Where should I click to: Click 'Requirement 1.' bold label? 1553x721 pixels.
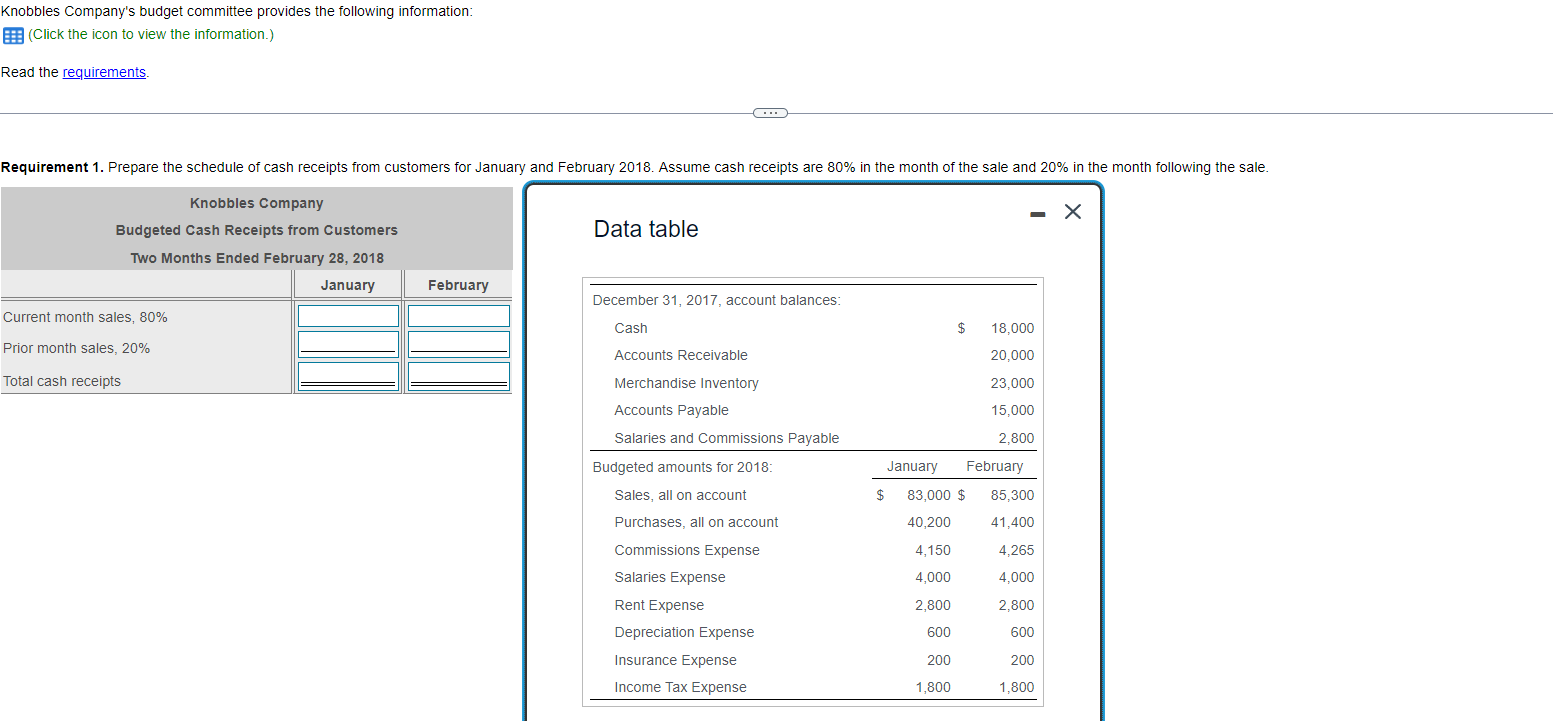[52, 167]
